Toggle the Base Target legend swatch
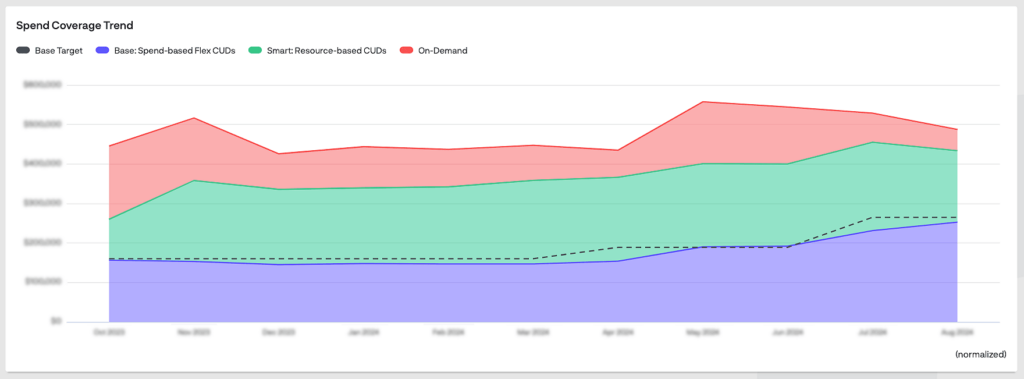Image resolution: width=1024 pixels, height=379 pixels. click(23, 50)
